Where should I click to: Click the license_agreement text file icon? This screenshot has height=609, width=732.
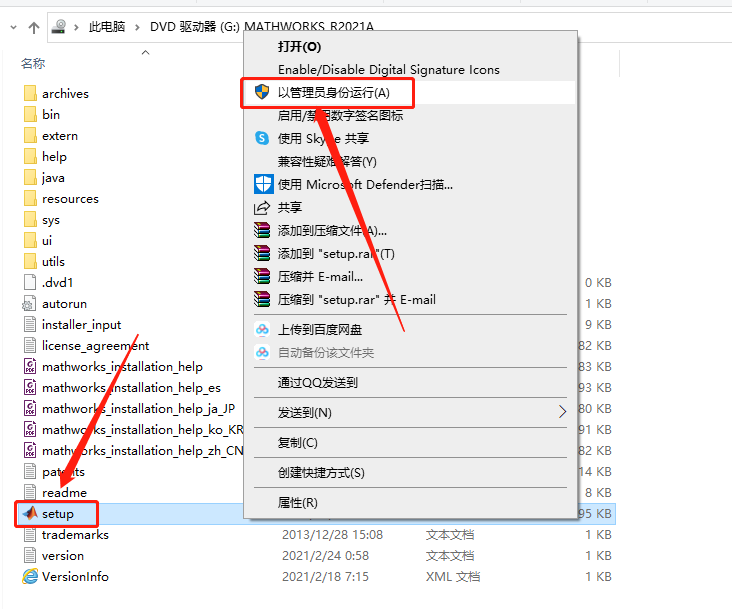tap(30, 345)
